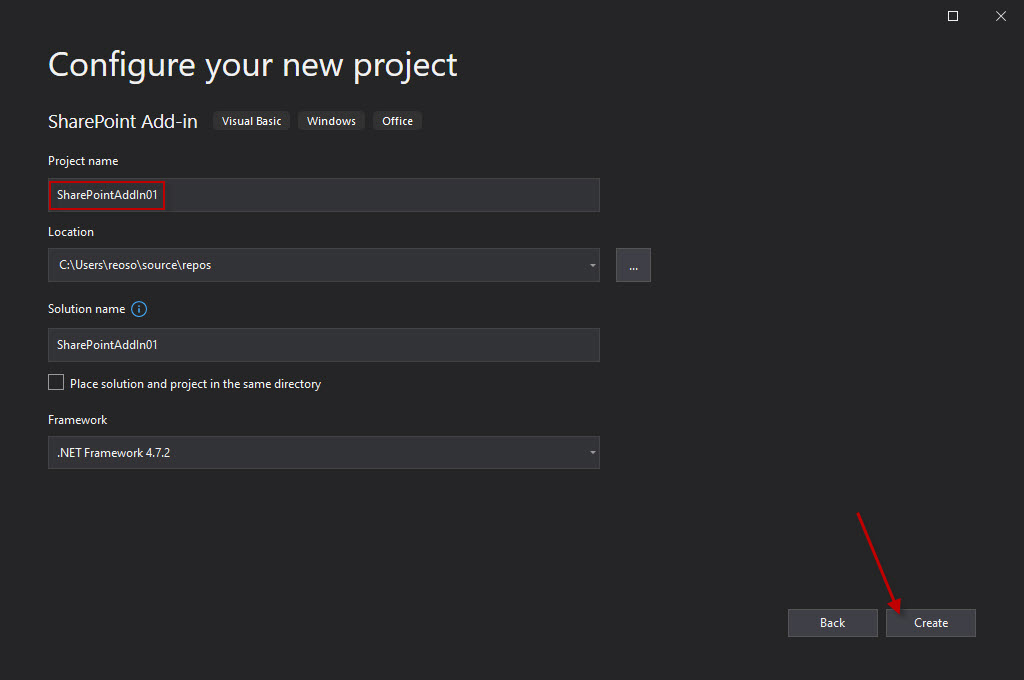Click the SharePoint Add-in template title
Viewport: 1024px width, 680px height.
(x=123, y=121)
